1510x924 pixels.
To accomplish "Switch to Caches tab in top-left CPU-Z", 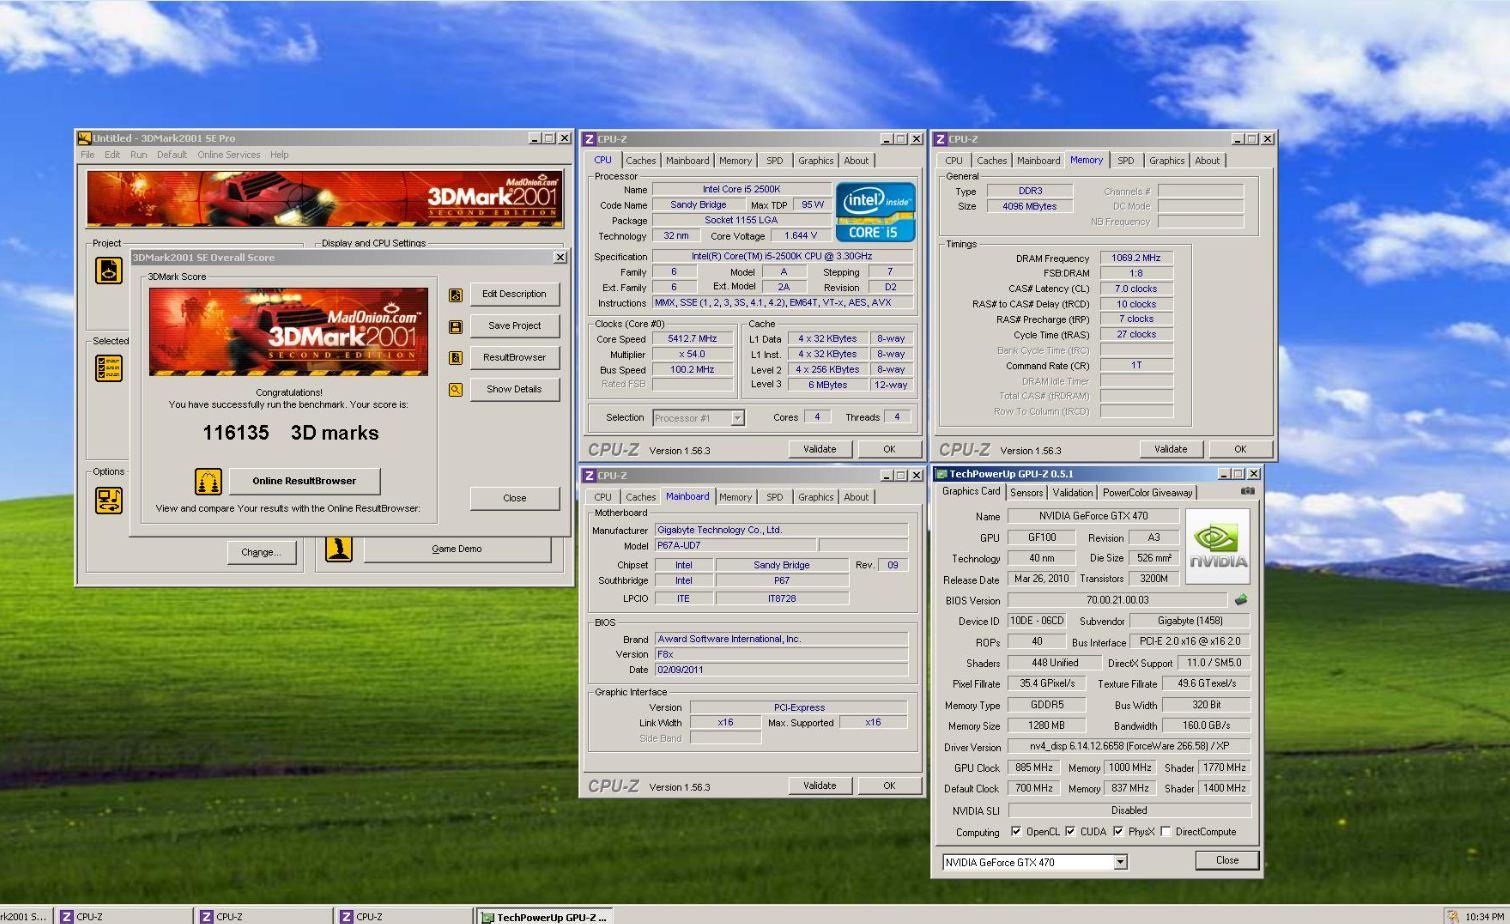I will [641, 160].
